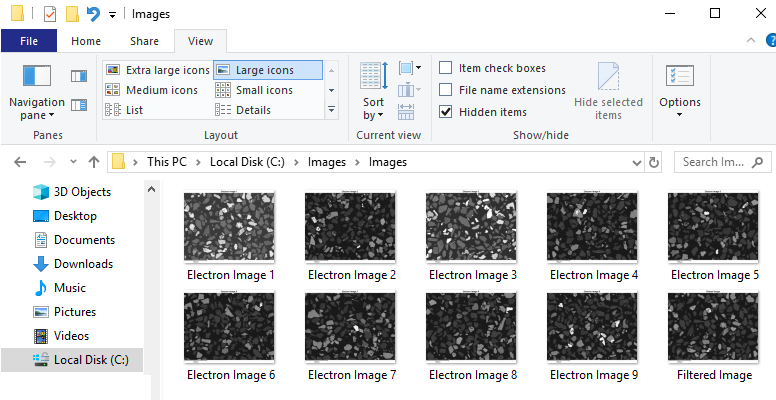Expand the layout gallery more arrow
776x400 pixels.
[x=332, y=110]
